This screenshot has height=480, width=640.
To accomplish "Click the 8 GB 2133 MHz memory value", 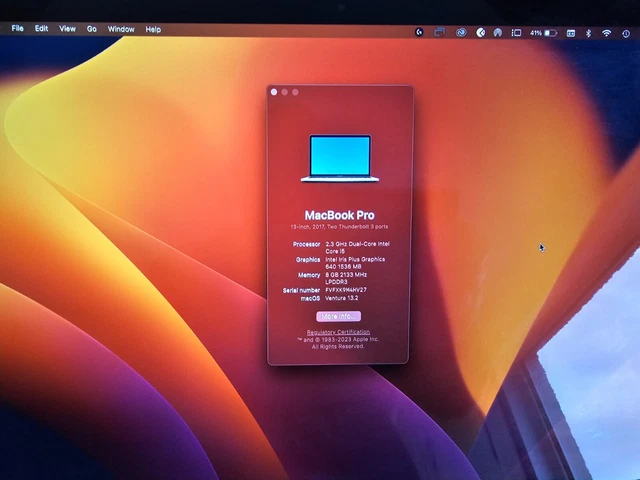I will [x=346, y=278].
